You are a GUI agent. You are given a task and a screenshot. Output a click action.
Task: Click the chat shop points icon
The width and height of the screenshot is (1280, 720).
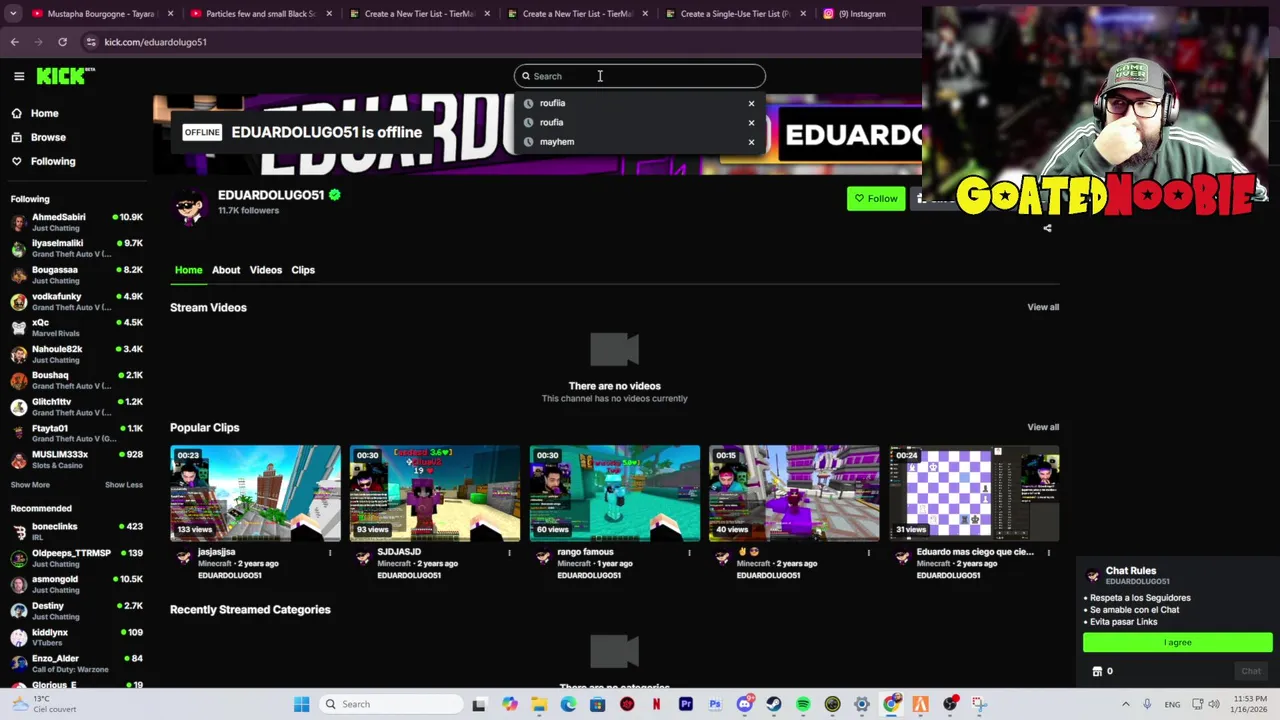[x=1096, y=671]
